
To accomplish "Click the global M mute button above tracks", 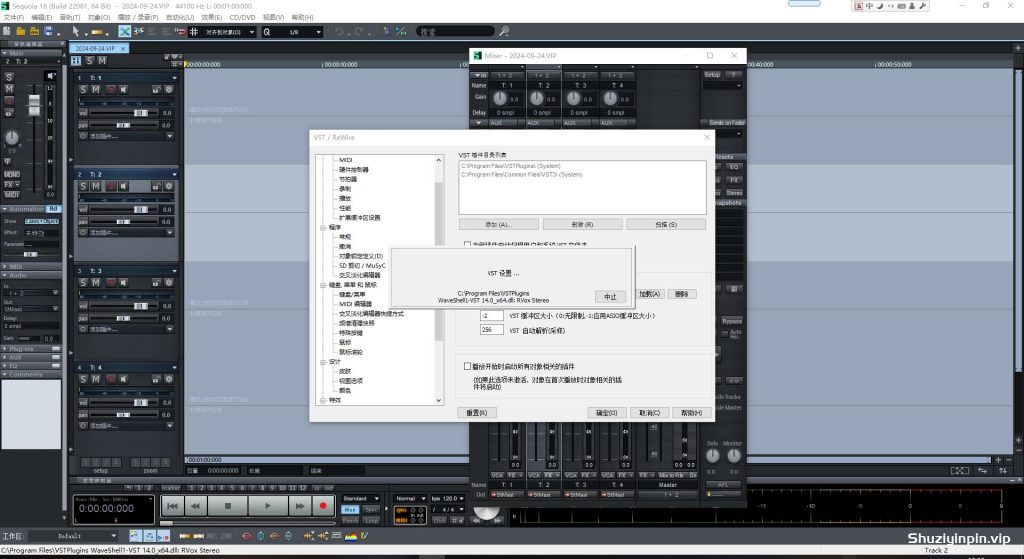I will click(x=102, y=61).
